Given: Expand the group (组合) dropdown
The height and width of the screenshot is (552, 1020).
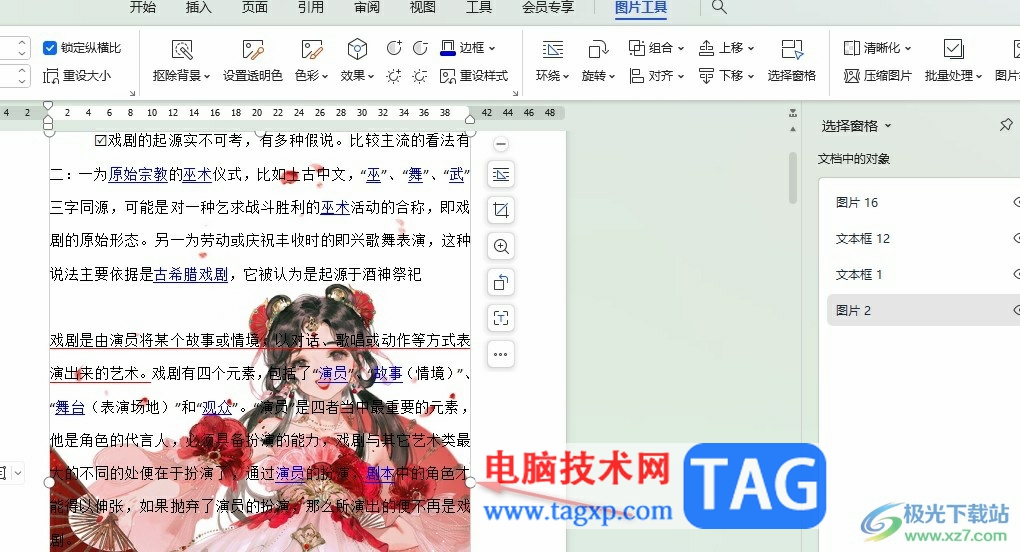Looking at the screenshot, I should pos(681,48).
